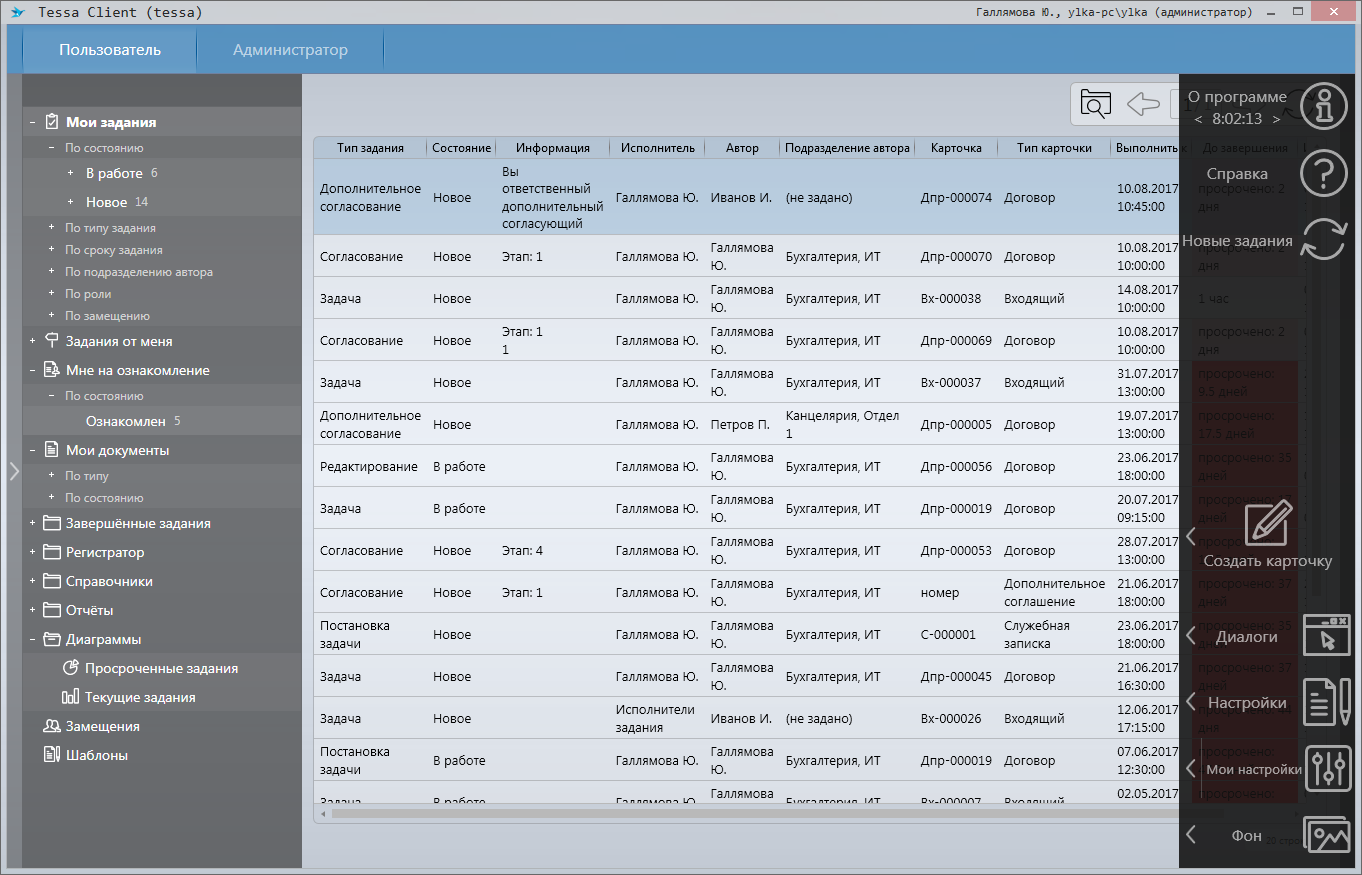
Task: Click the About program info icon
Action: click(x=1324, y=106)
